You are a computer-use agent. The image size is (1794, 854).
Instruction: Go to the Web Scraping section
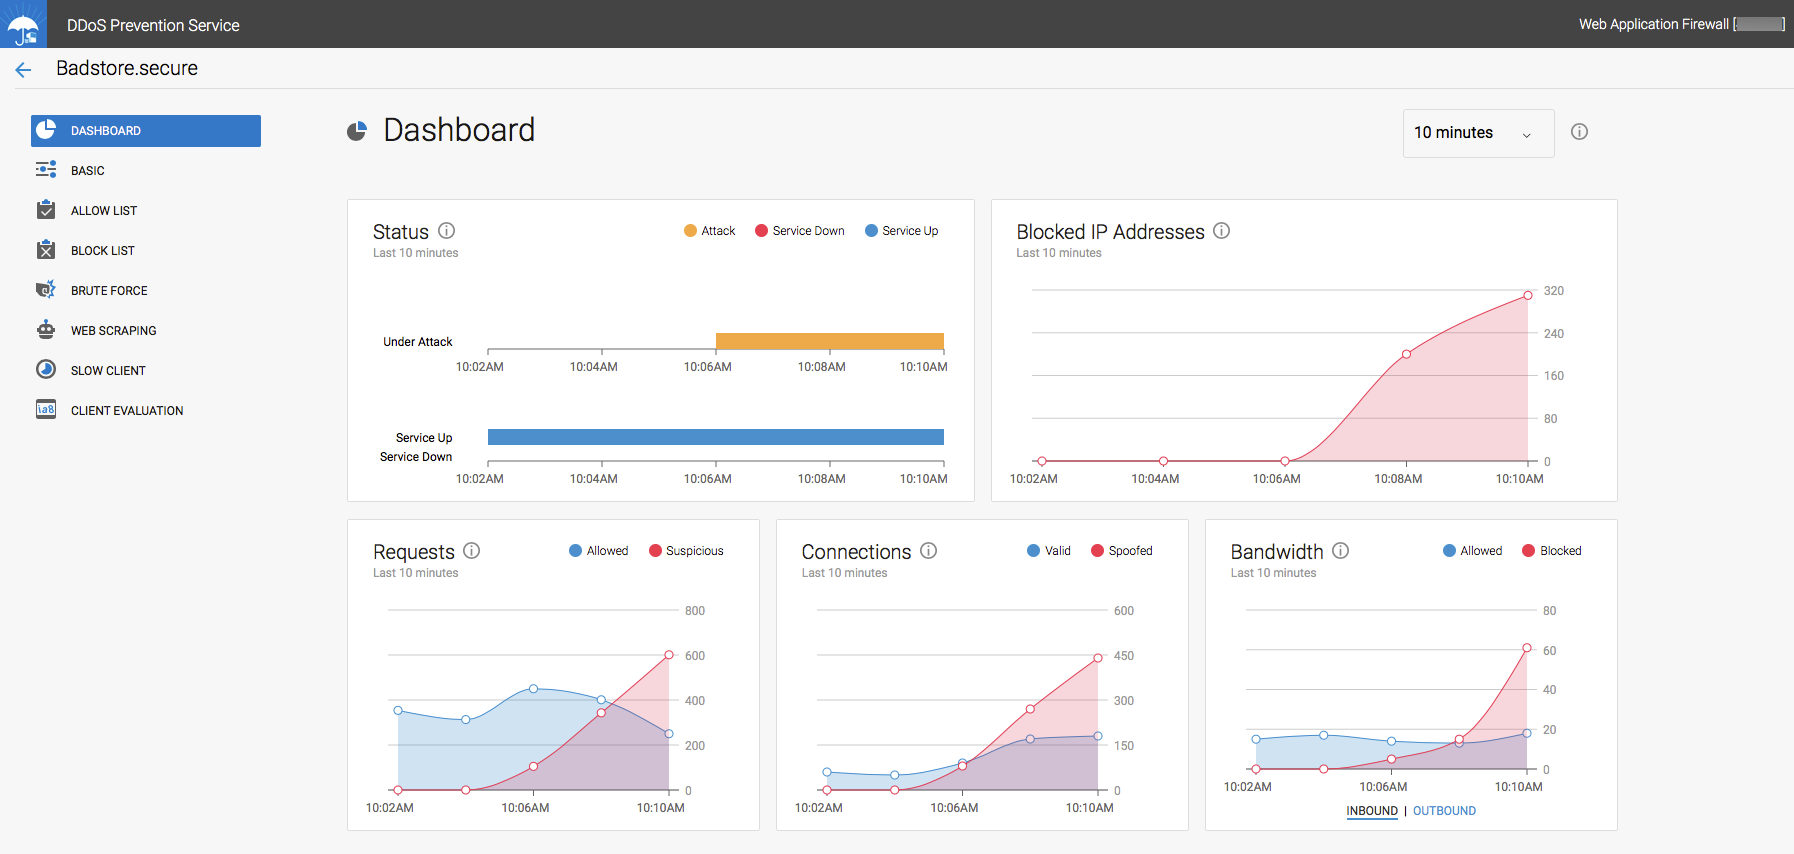click(x=113, y=331)
